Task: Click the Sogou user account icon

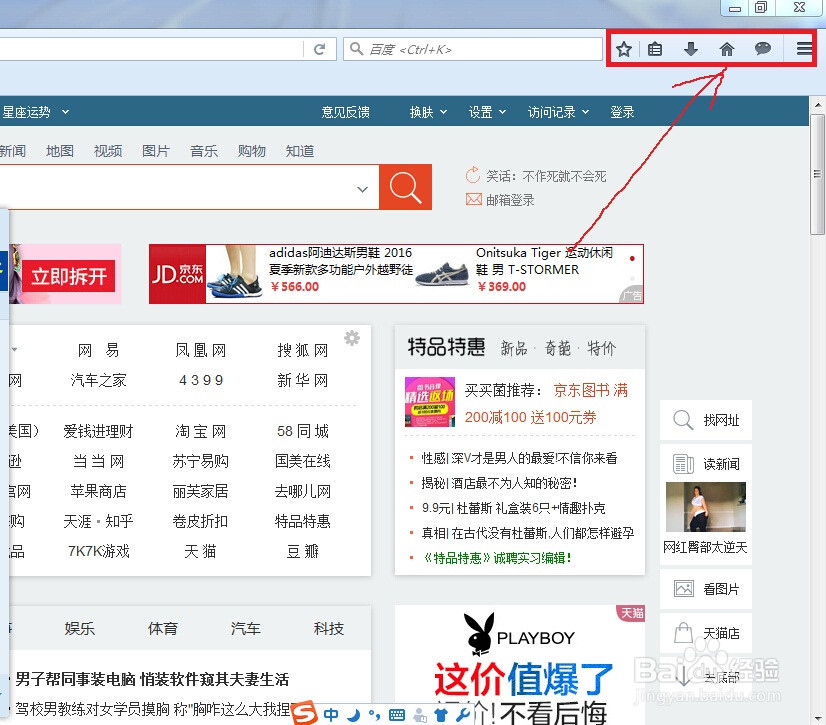Action: (420, 715)
